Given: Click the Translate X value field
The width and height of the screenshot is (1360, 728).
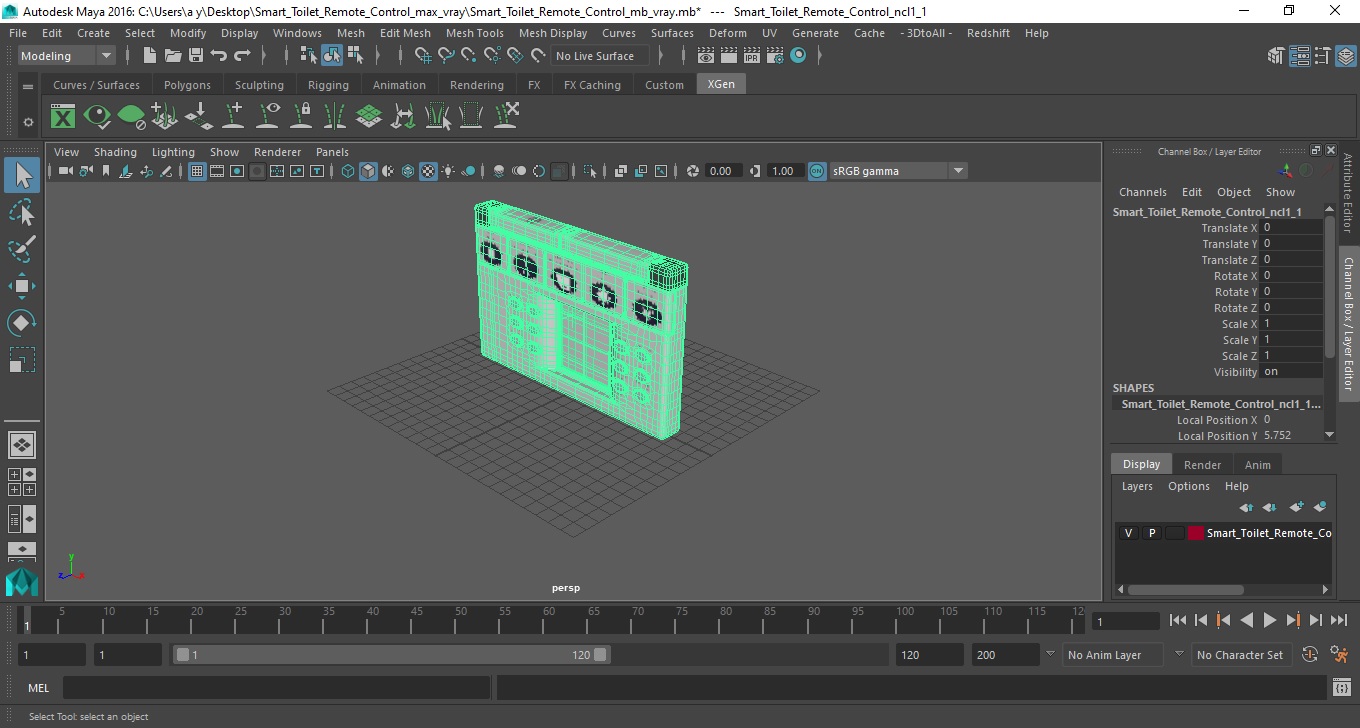Looking at the screenshot, I should (1292, 228).
